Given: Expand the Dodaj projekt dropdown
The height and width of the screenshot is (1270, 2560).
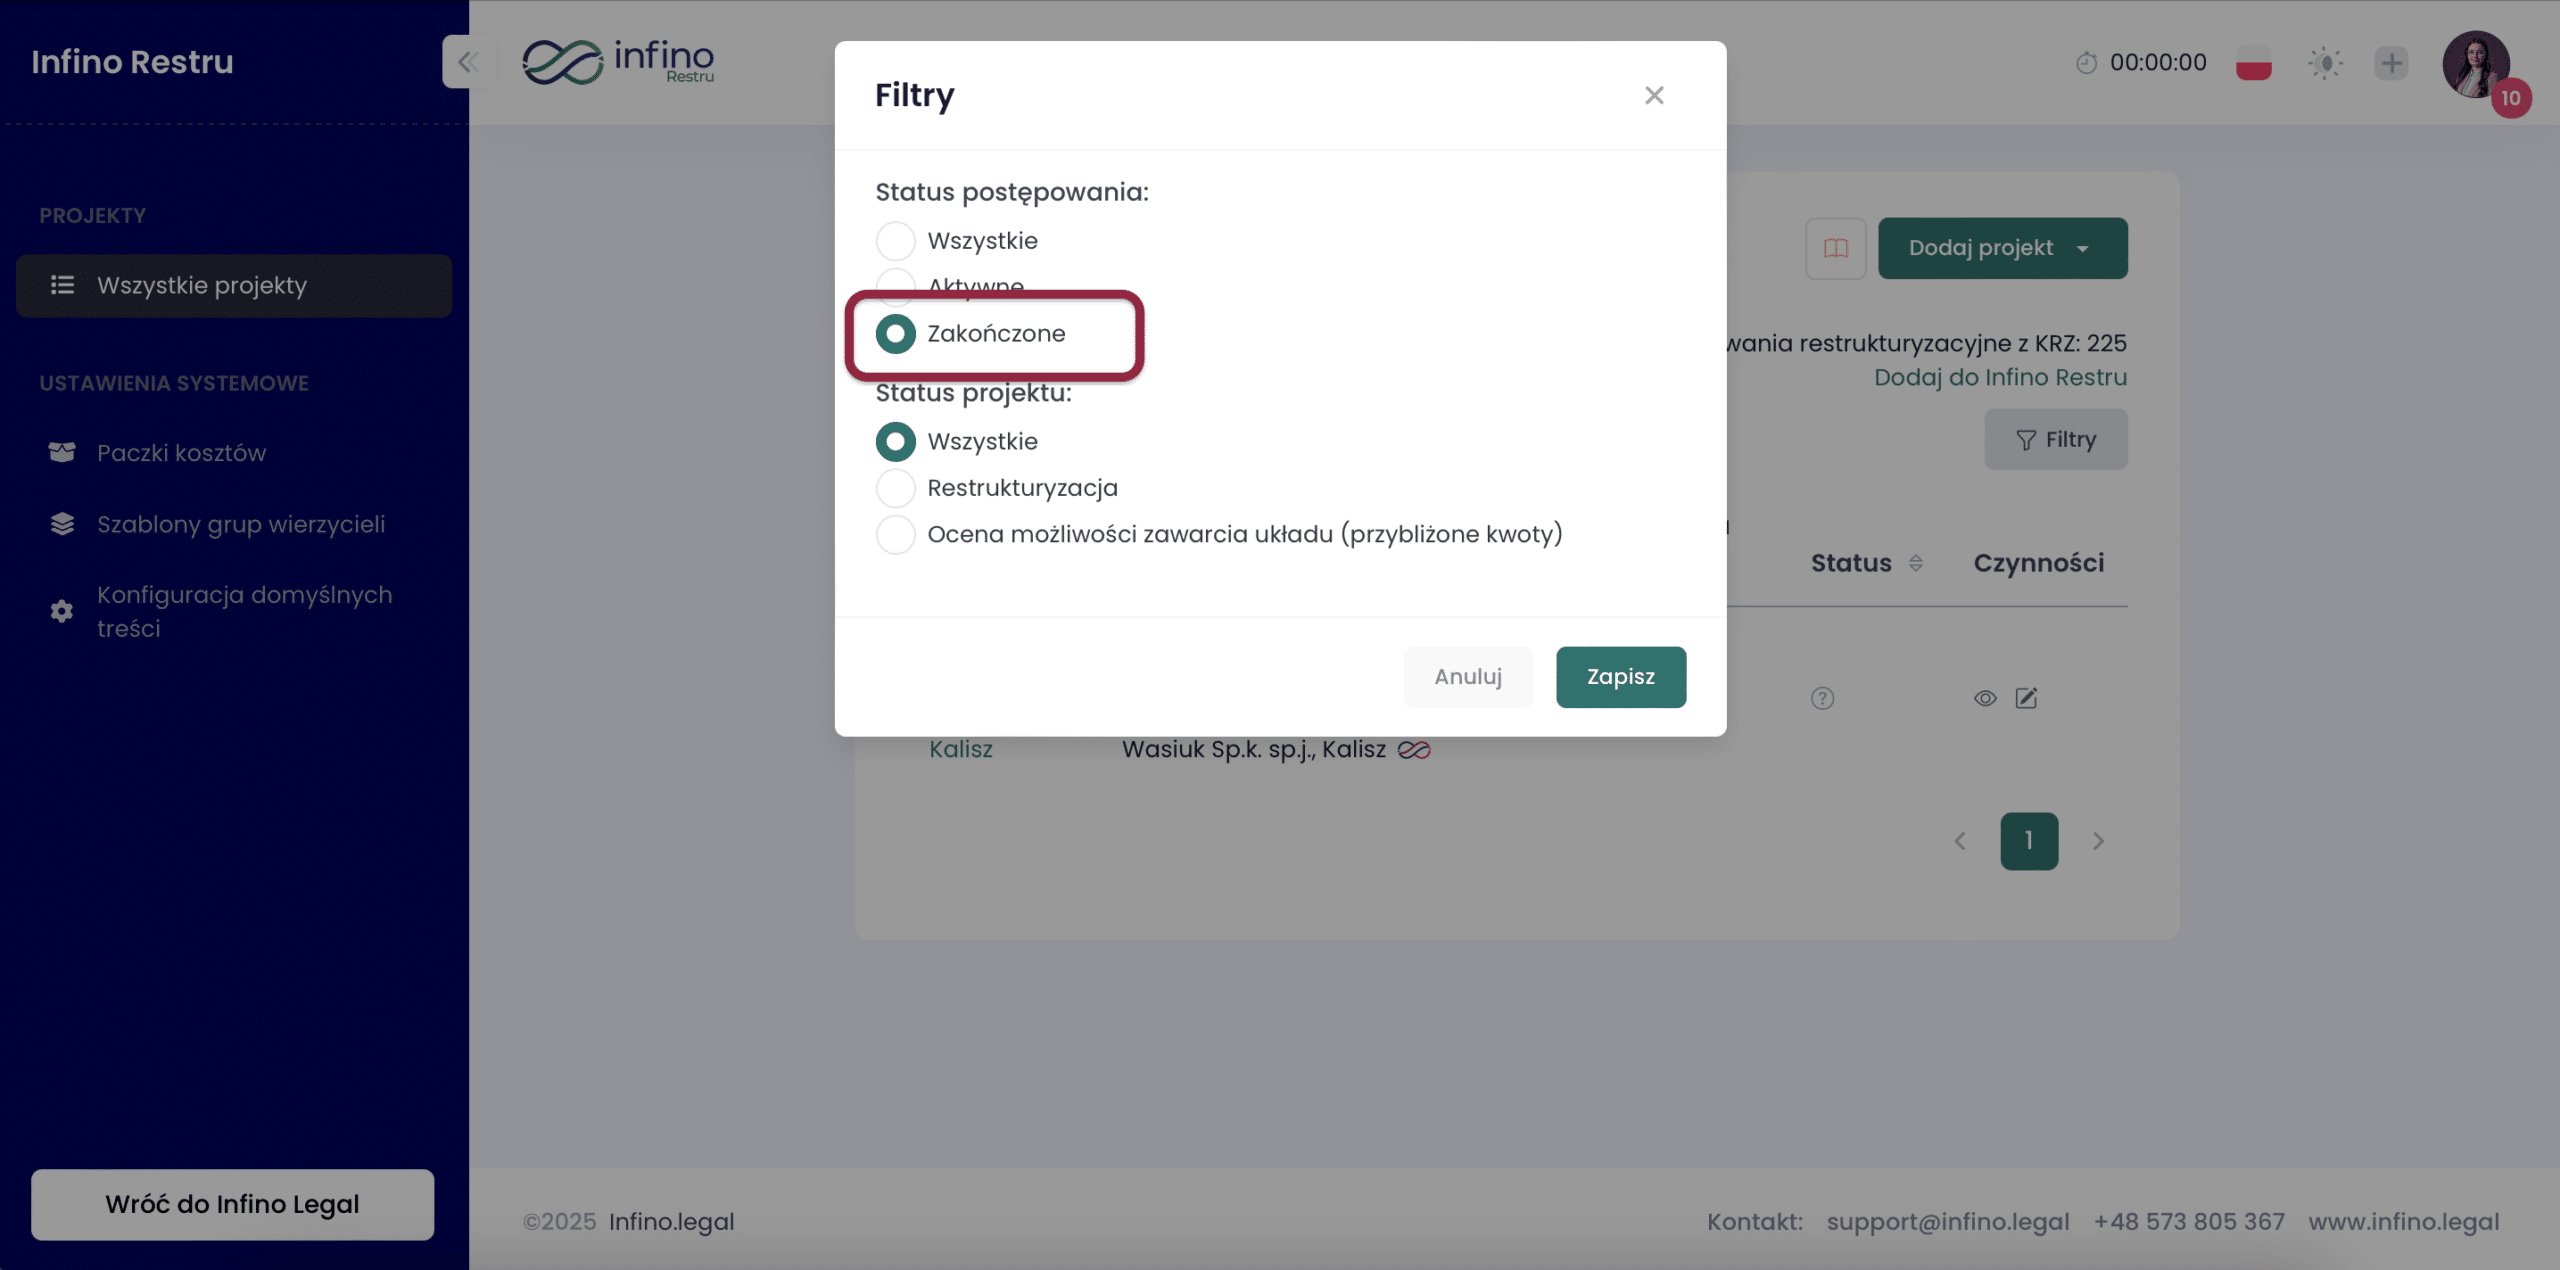Looking at the screenshot, I should pyautogui.click(x=2003, y=248).
